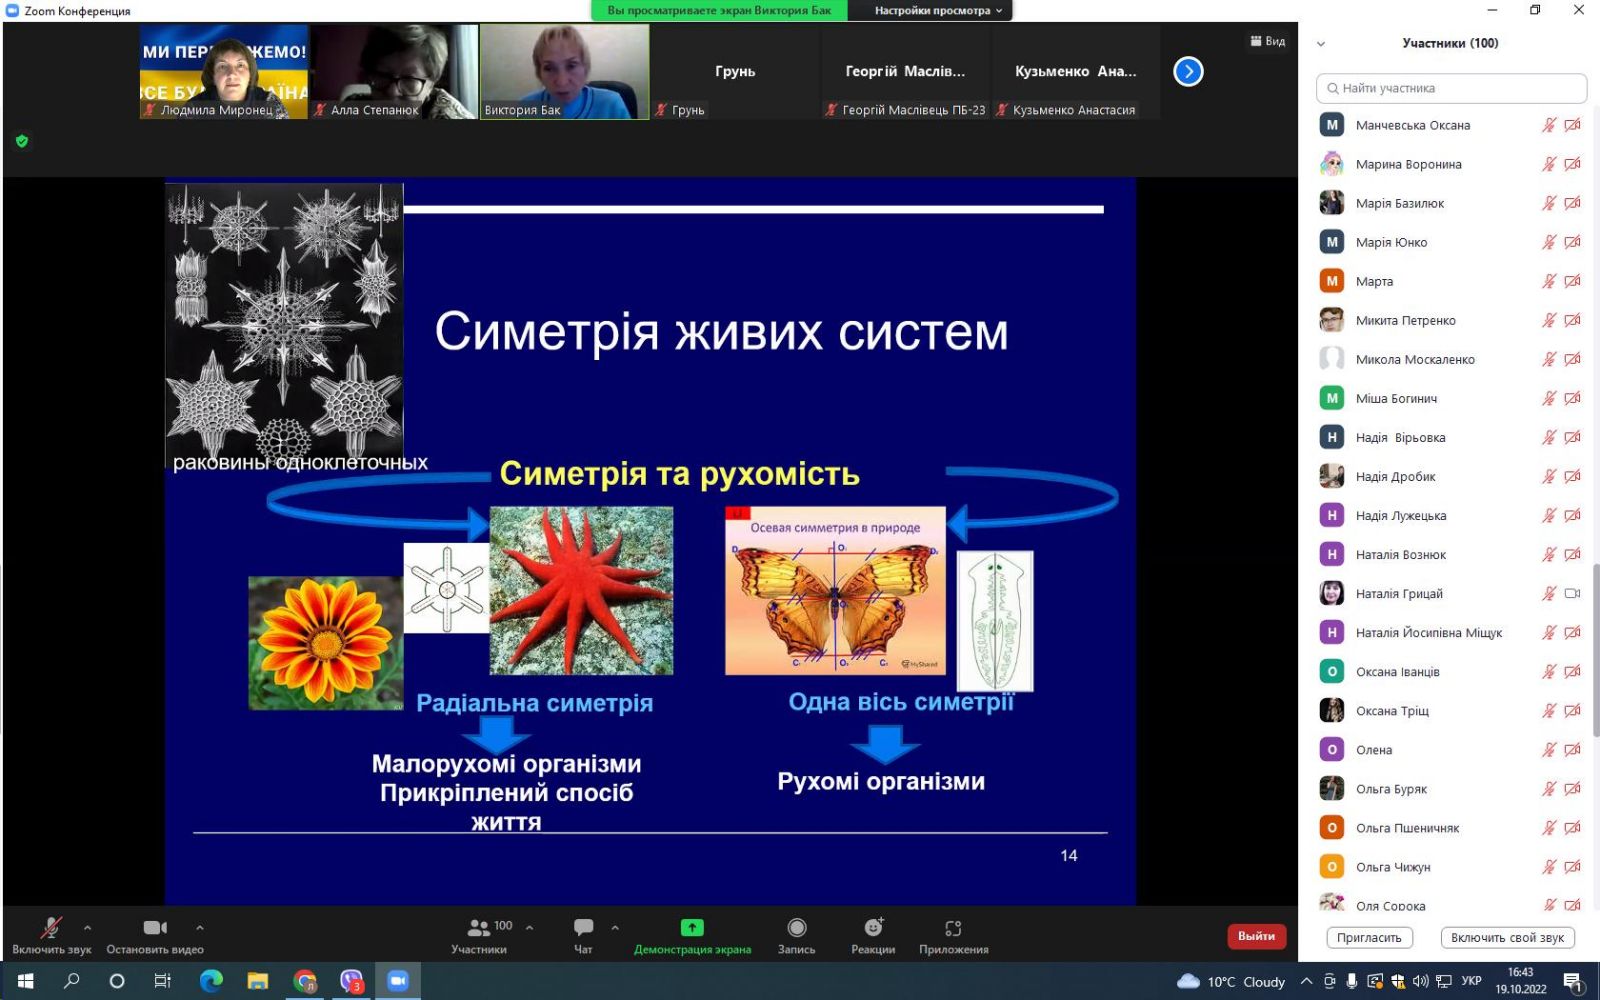Open the Participants (Участники) icon
Screen dimensions: 1600x1000
479,928
